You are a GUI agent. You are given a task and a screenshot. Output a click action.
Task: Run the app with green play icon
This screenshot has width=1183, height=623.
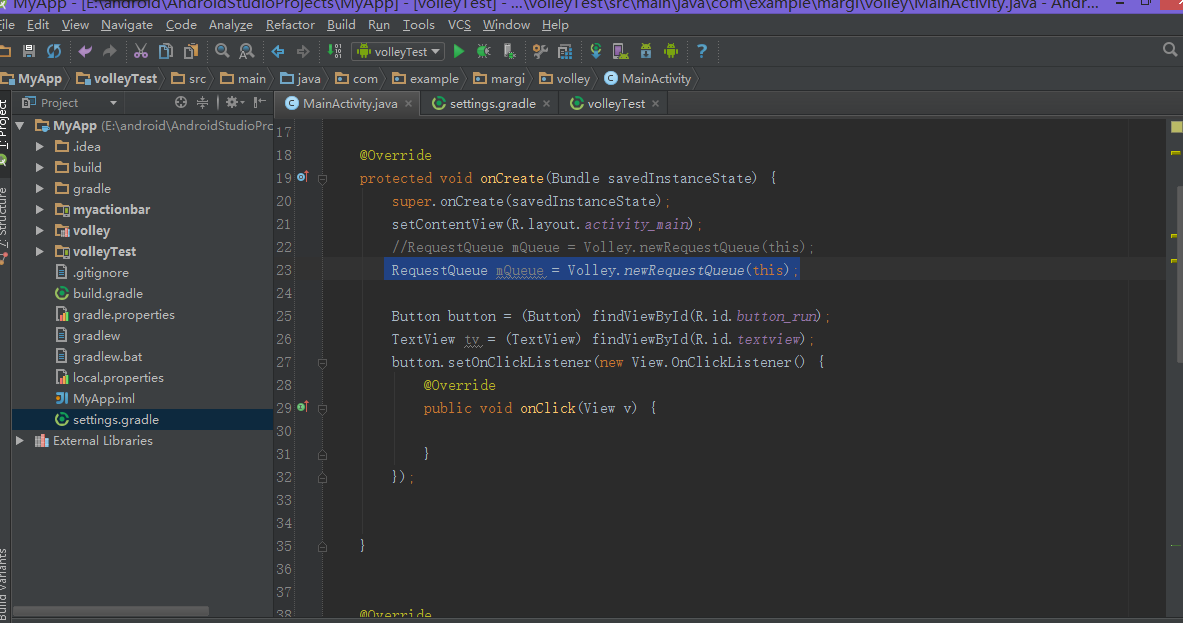(459, 51)
